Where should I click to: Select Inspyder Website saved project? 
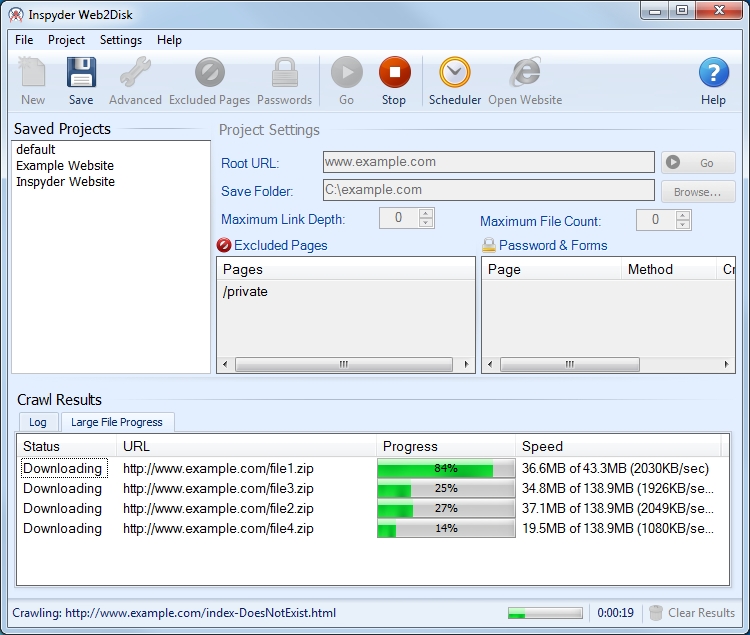click(x=65, y=182)
